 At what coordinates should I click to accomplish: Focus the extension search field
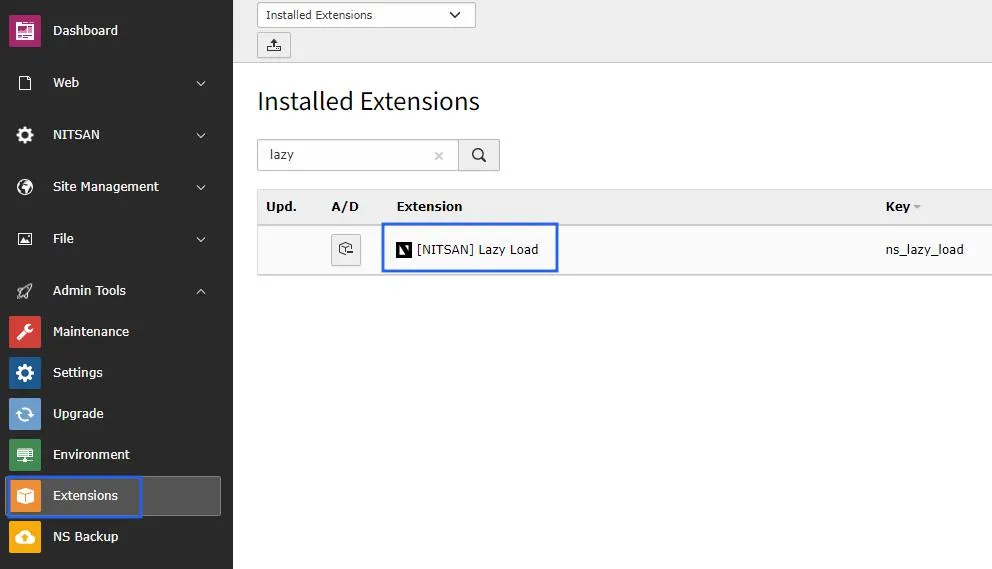point(357,155)
